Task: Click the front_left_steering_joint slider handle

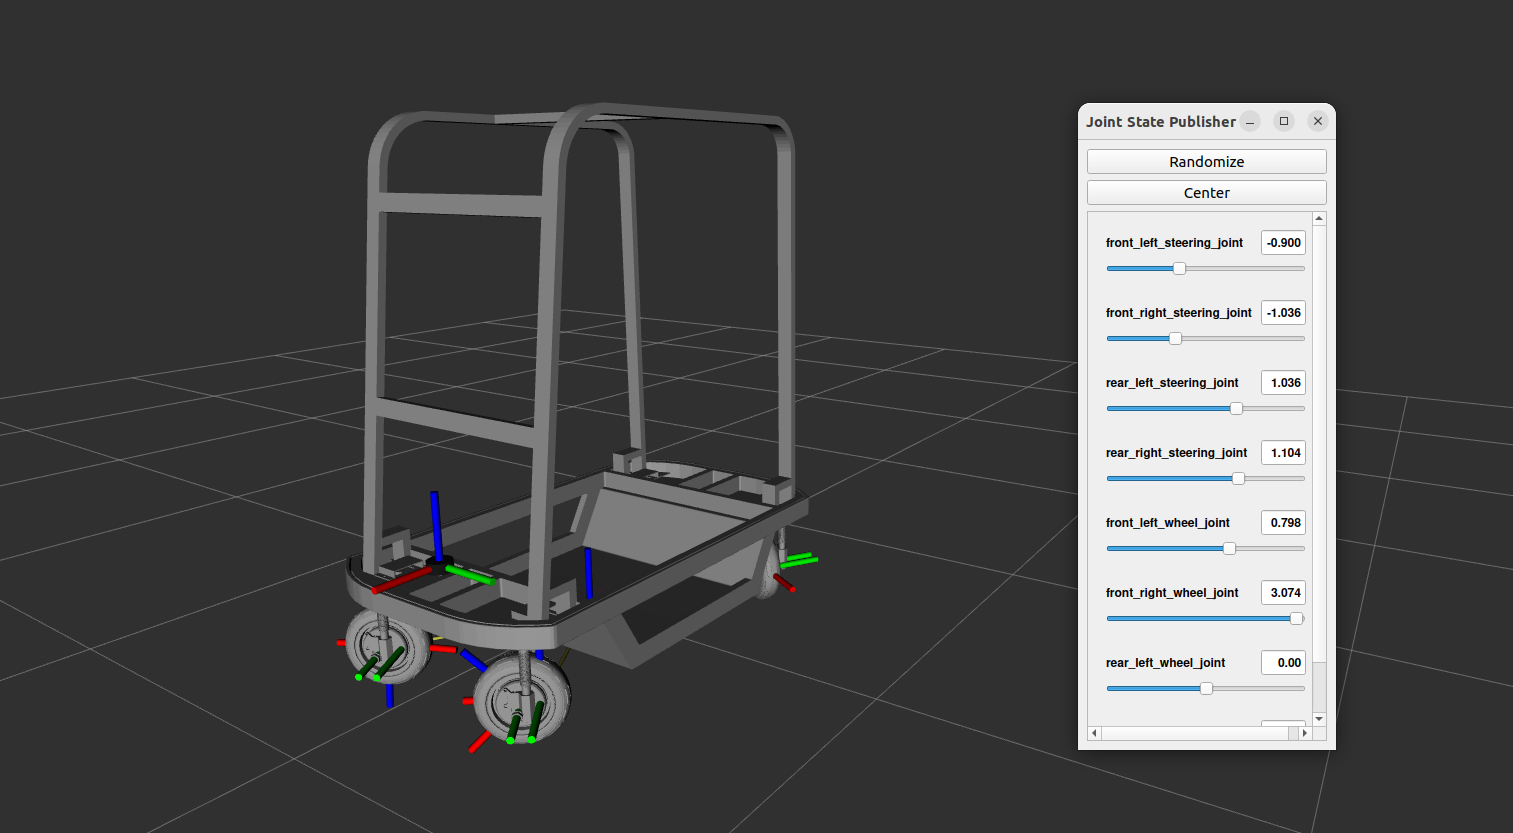Action: [1178, 268]
